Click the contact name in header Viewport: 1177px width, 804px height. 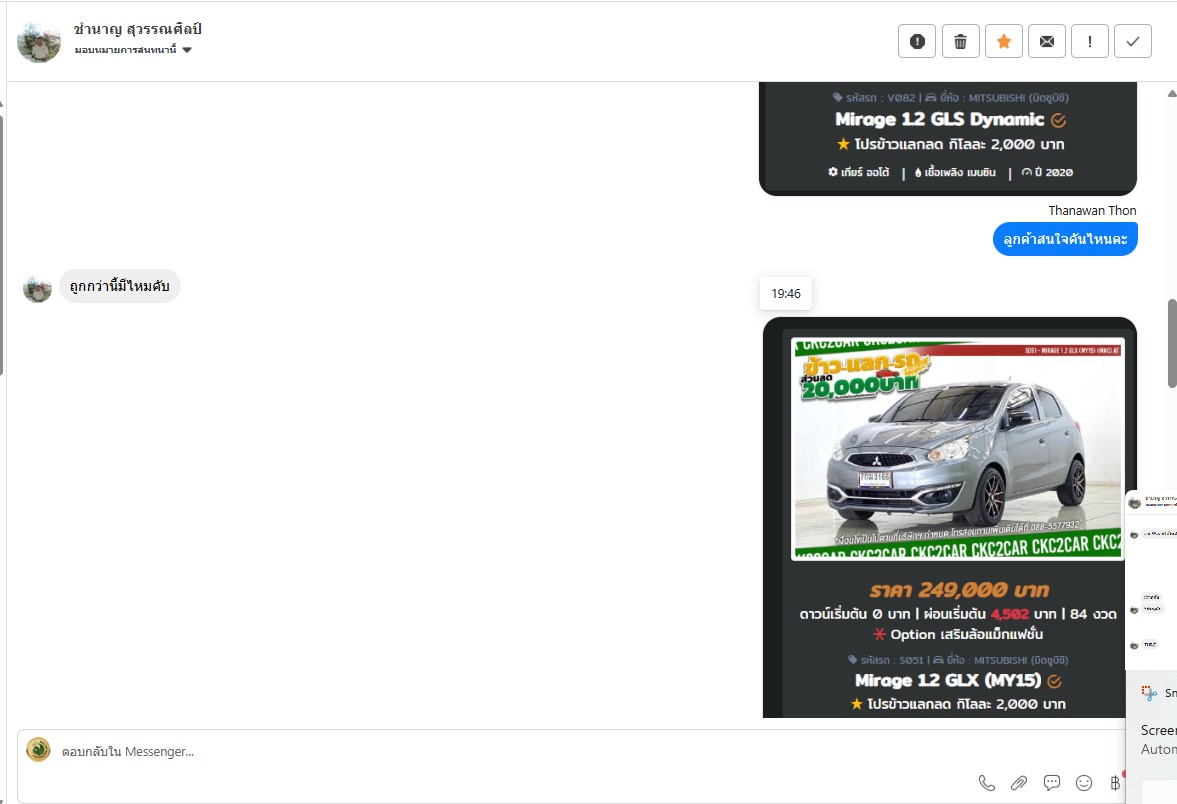[138, 29]
